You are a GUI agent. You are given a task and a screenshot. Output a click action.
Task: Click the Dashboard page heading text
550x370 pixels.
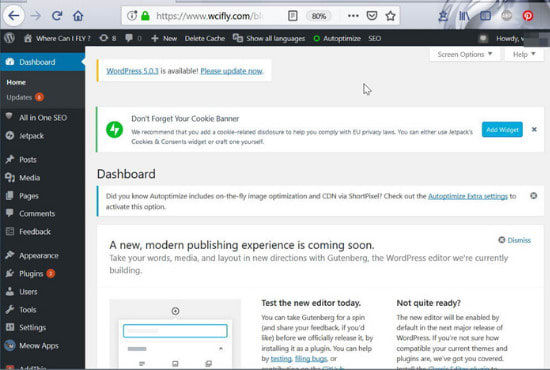(126, 174)
